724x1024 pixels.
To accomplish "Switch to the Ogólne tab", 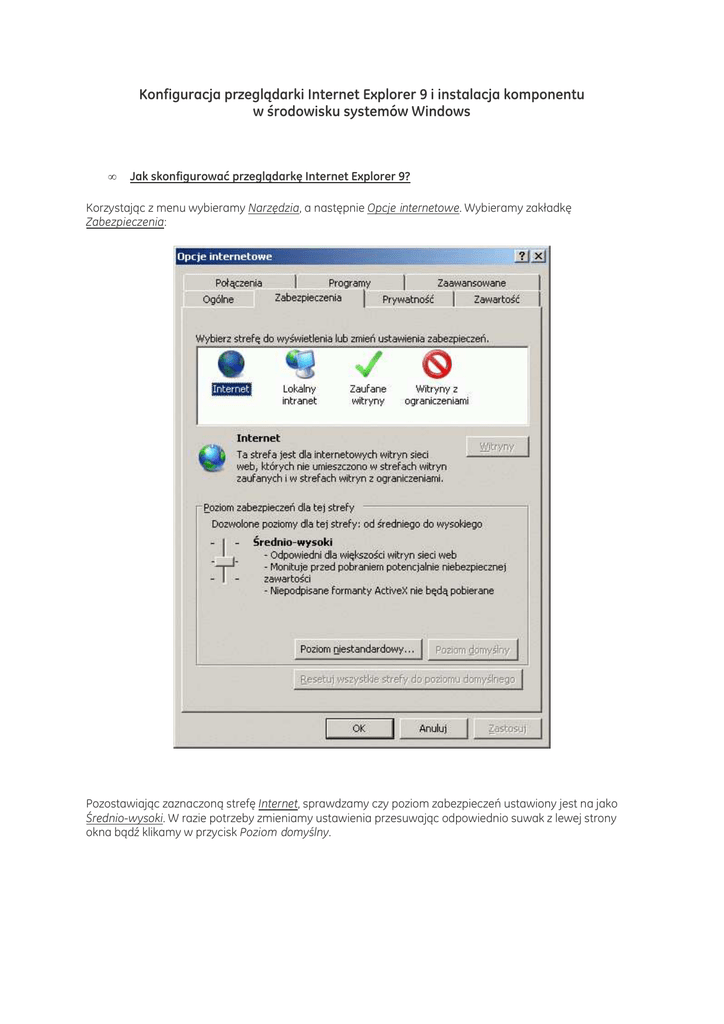I will (218, 299).
